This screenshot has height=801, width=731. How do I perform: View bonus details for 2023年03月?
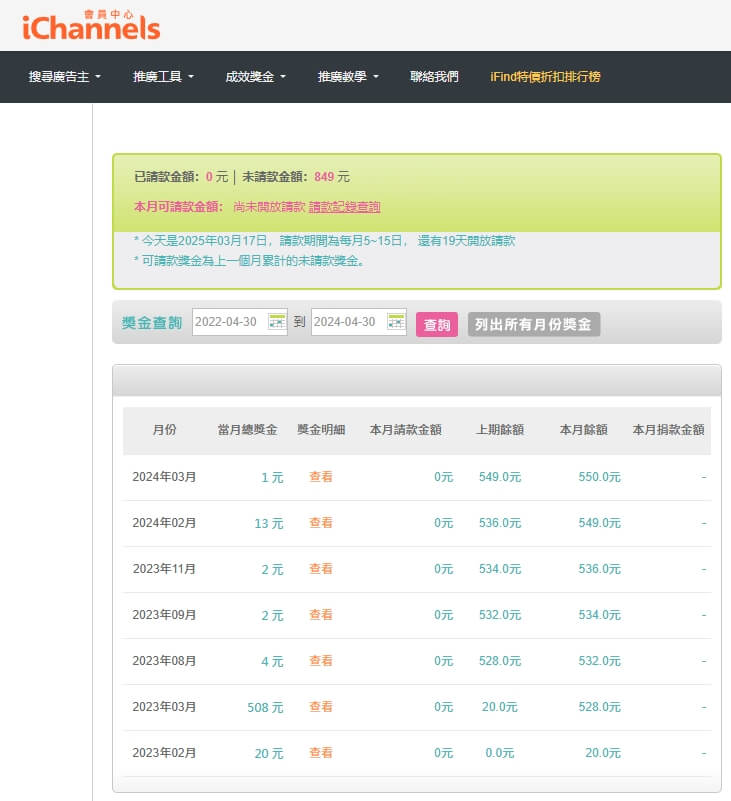coord(321,707)
